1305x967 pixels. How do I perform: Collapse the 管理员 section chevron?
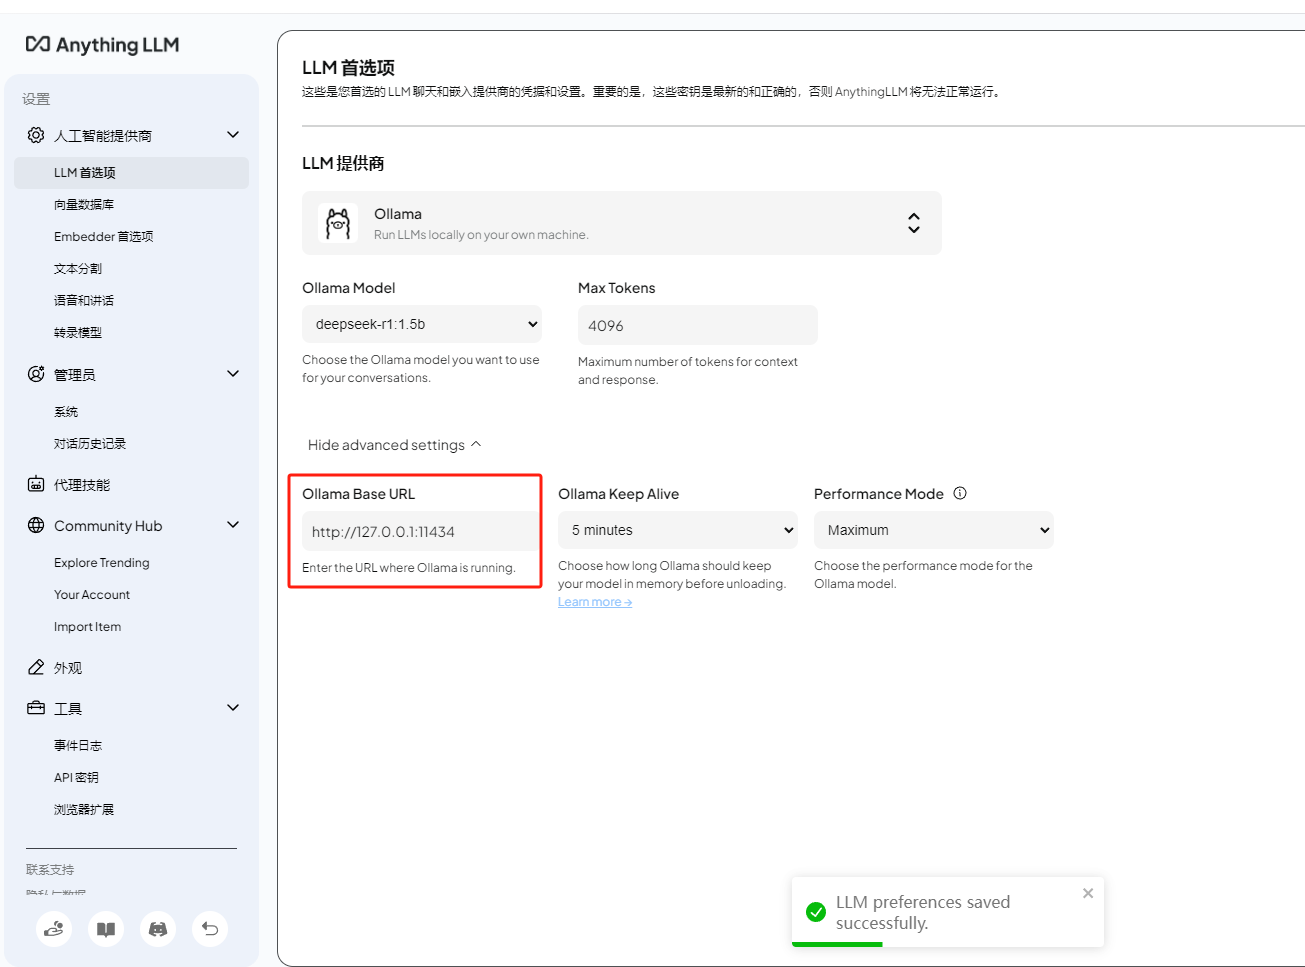click(x=232, y=373)
